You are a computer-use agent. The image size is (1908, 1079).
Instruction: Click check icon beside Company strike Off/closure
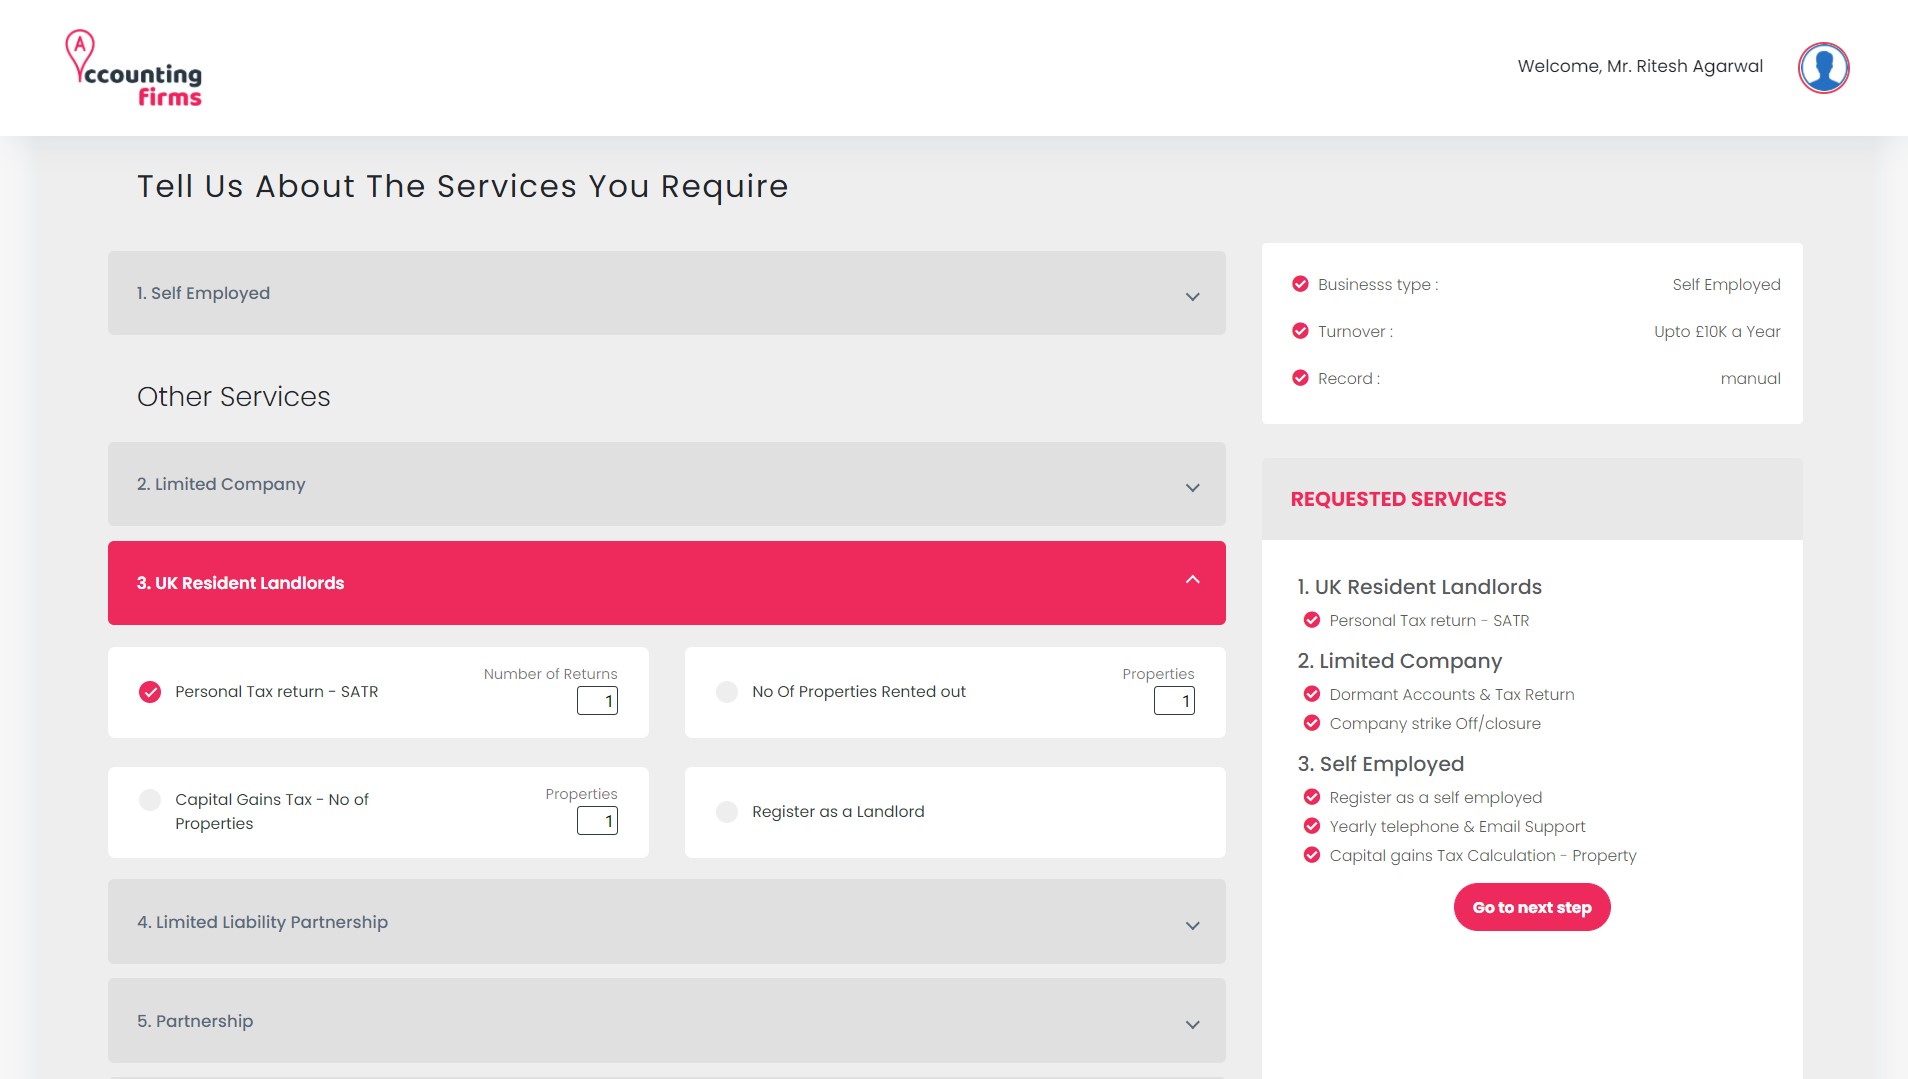coord(1312,723)
